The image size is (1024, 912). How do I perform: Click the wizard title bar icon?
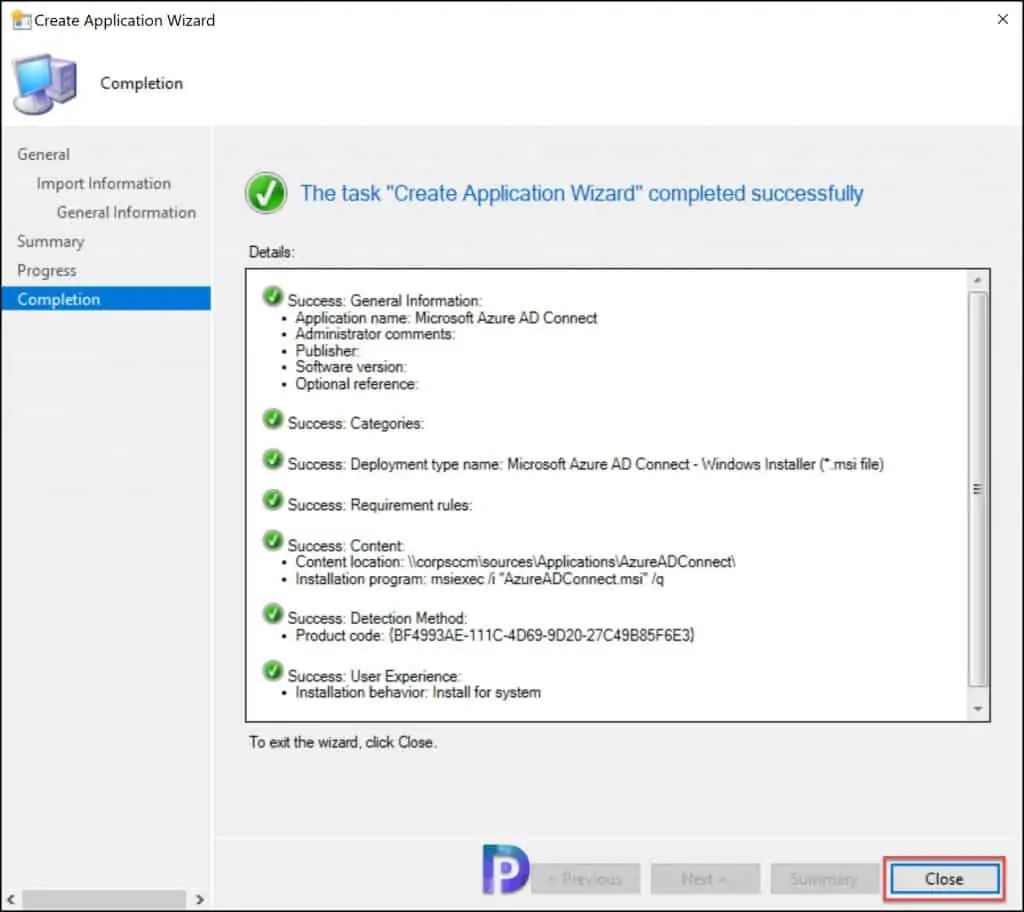(x=21, y=20)
